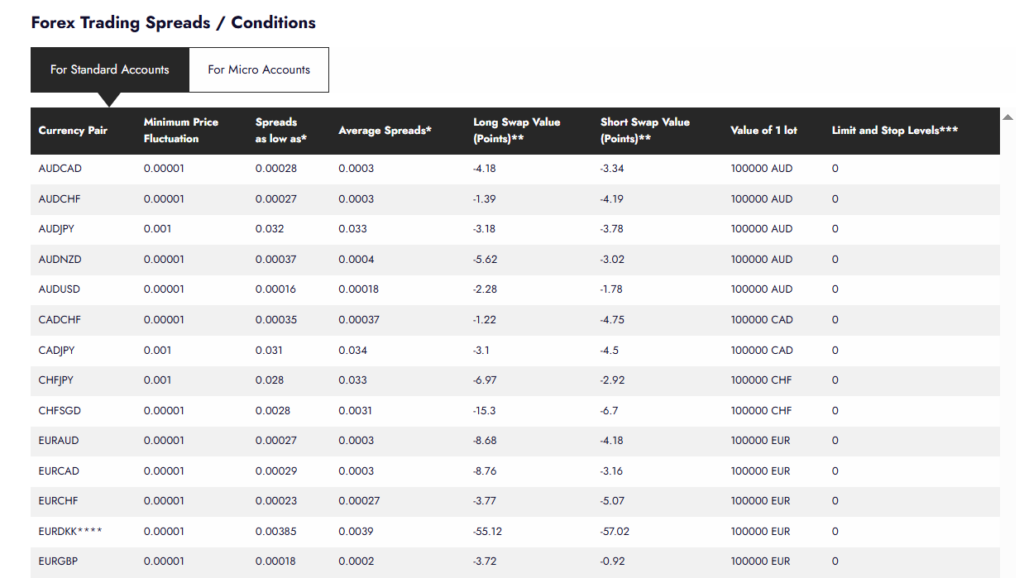Image resolution: width=1024 pixels, height=578 pixels.
Task: Click the AUDUSD currency pair cell
Action: coord(60,289)
